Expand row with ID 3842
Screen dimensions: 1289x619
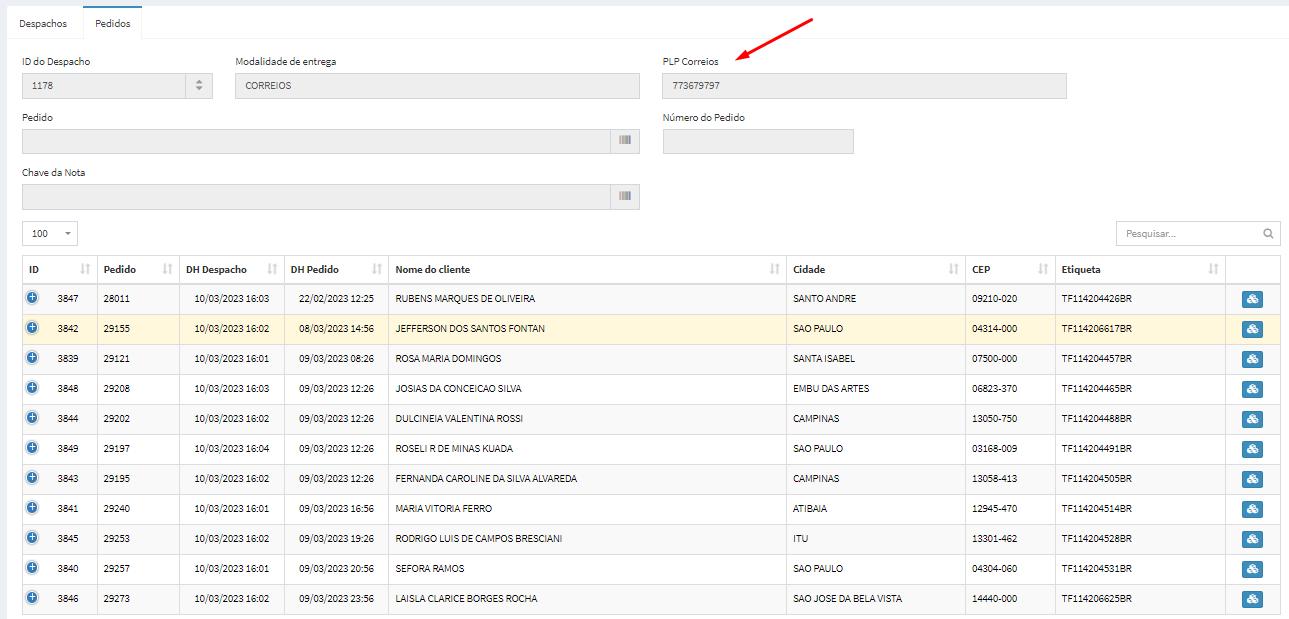(32, 328)
